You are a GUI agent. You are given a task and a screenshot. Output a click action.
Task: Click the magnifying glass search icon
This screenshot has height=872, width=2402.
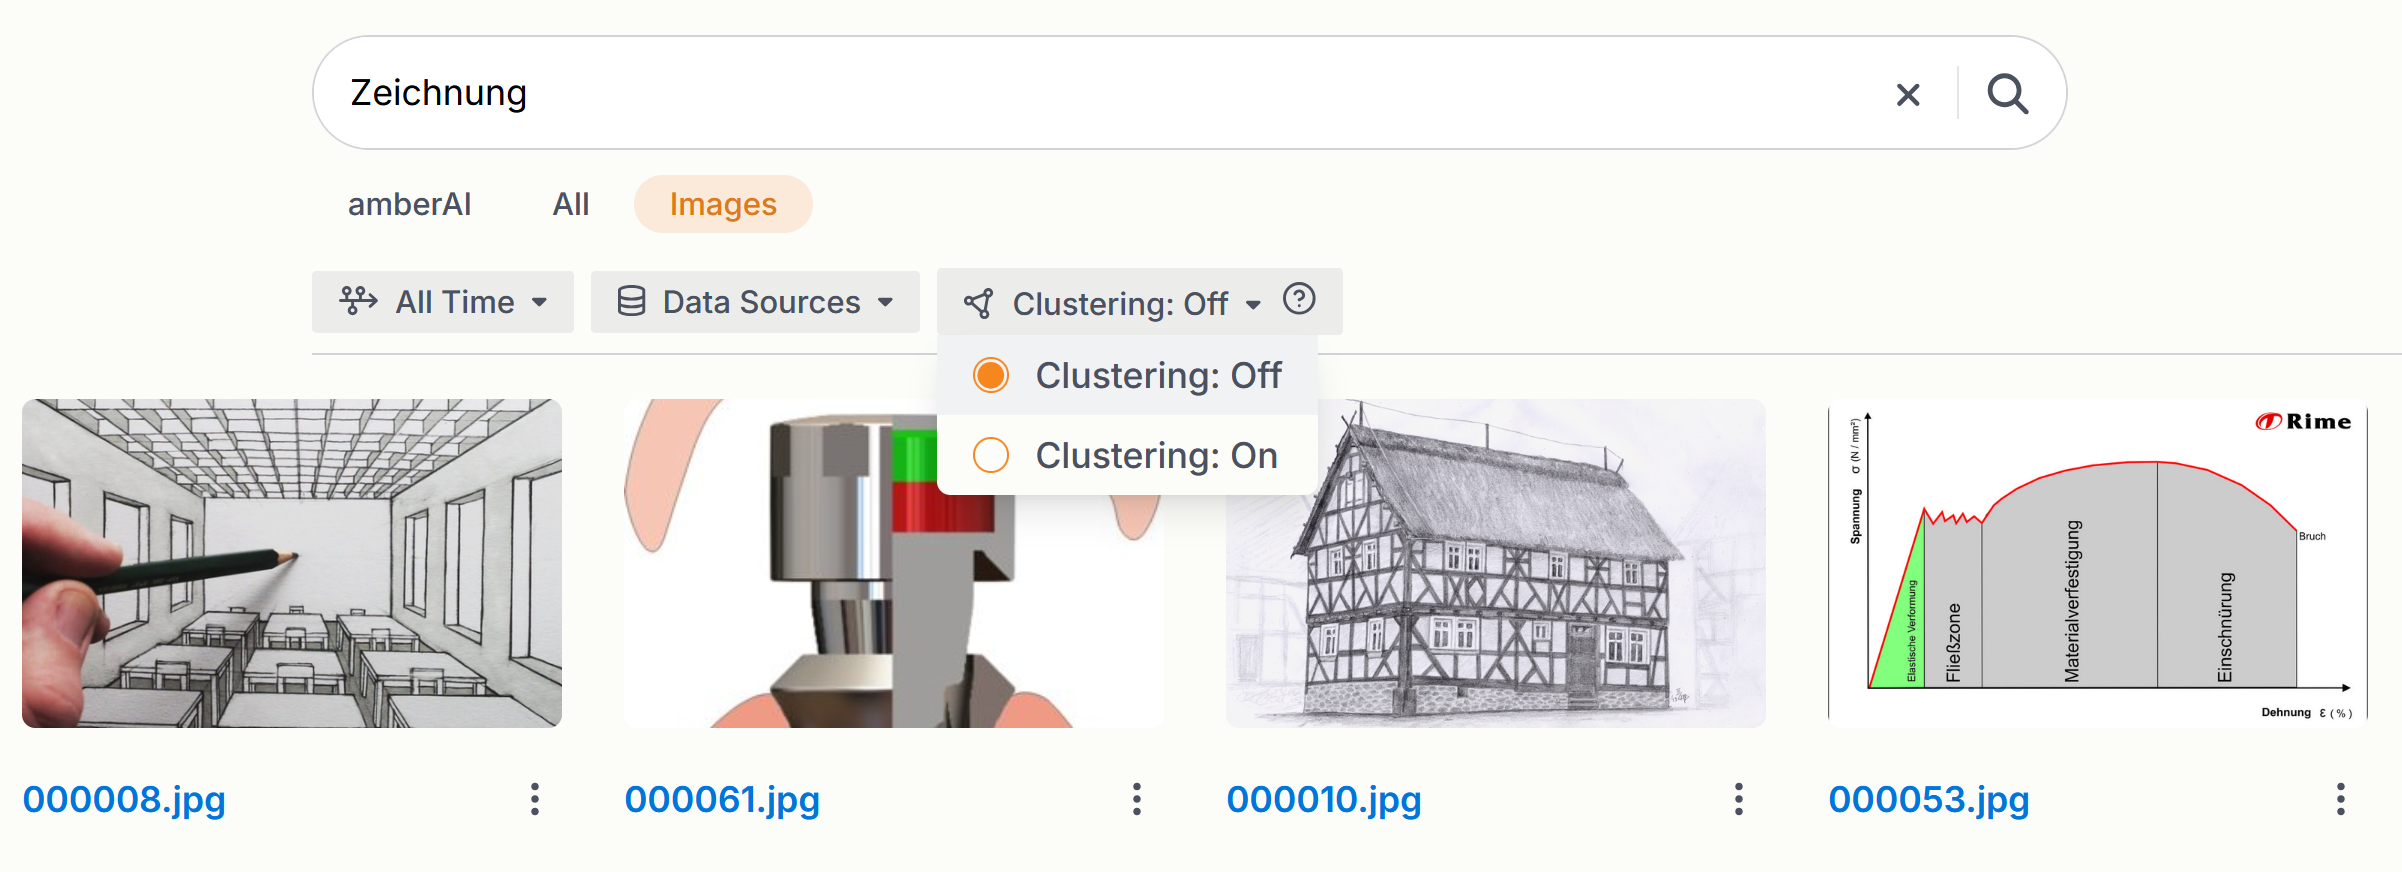[2007, 94]
